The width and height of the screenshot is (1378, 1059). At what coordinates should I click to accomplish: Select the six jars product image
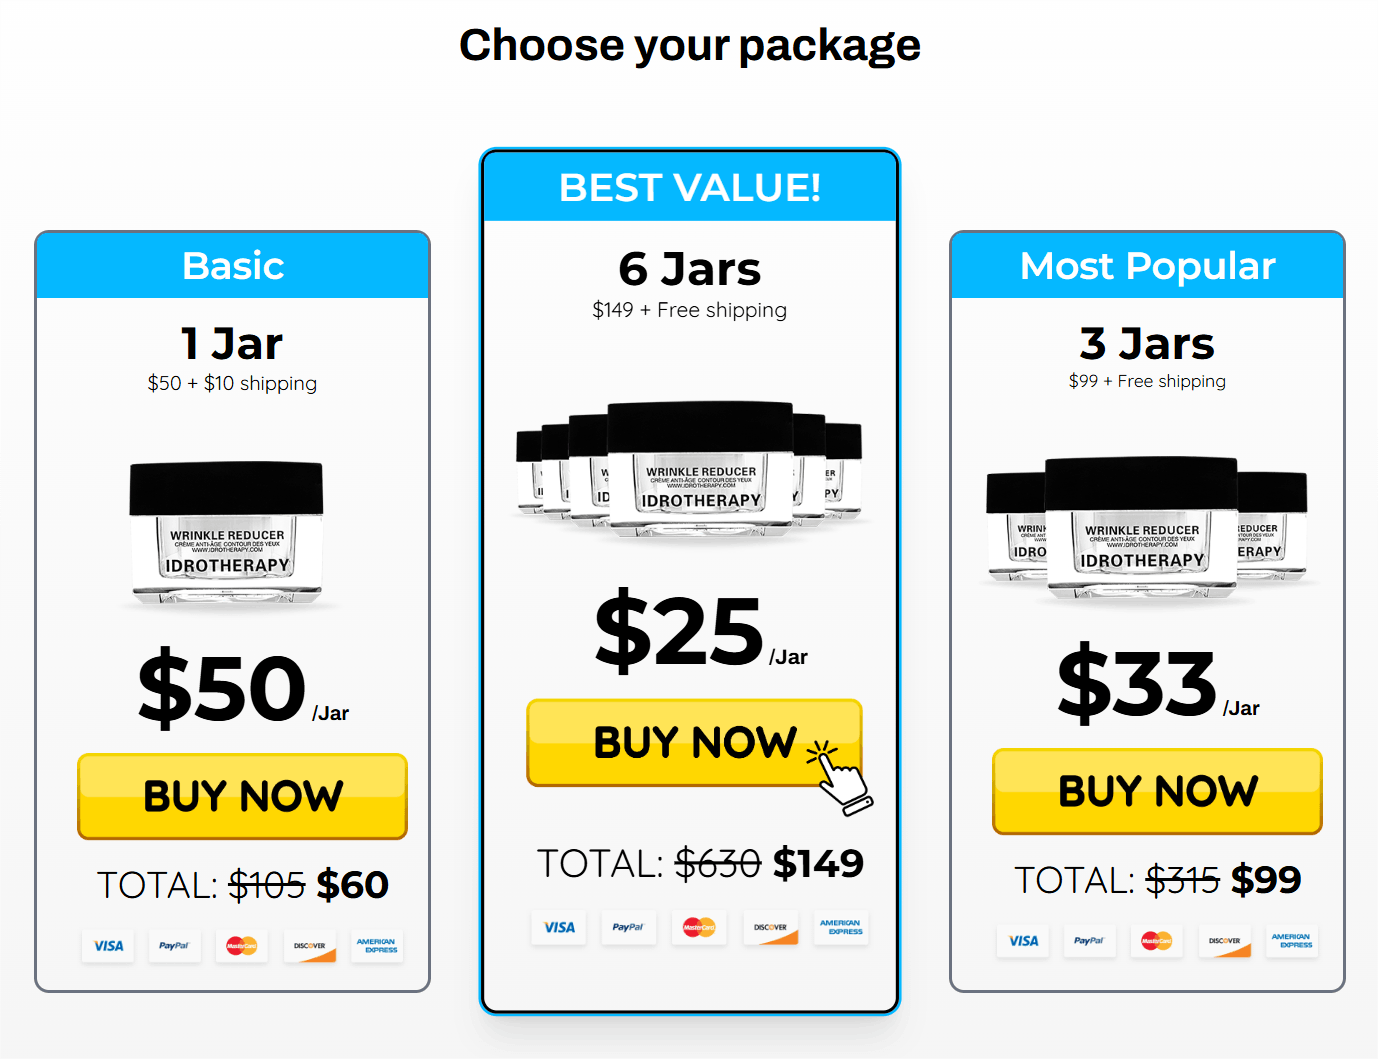click(690, 468)
